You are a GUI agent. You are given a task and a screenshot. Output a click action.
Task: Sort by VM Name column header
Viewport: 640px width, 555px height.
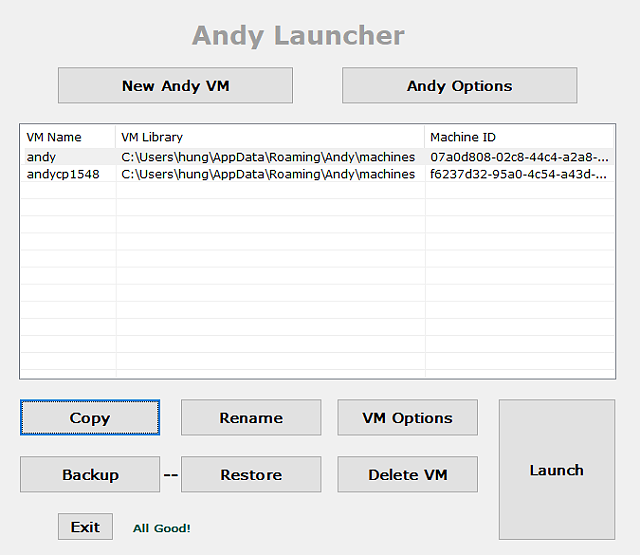point(68,137)
